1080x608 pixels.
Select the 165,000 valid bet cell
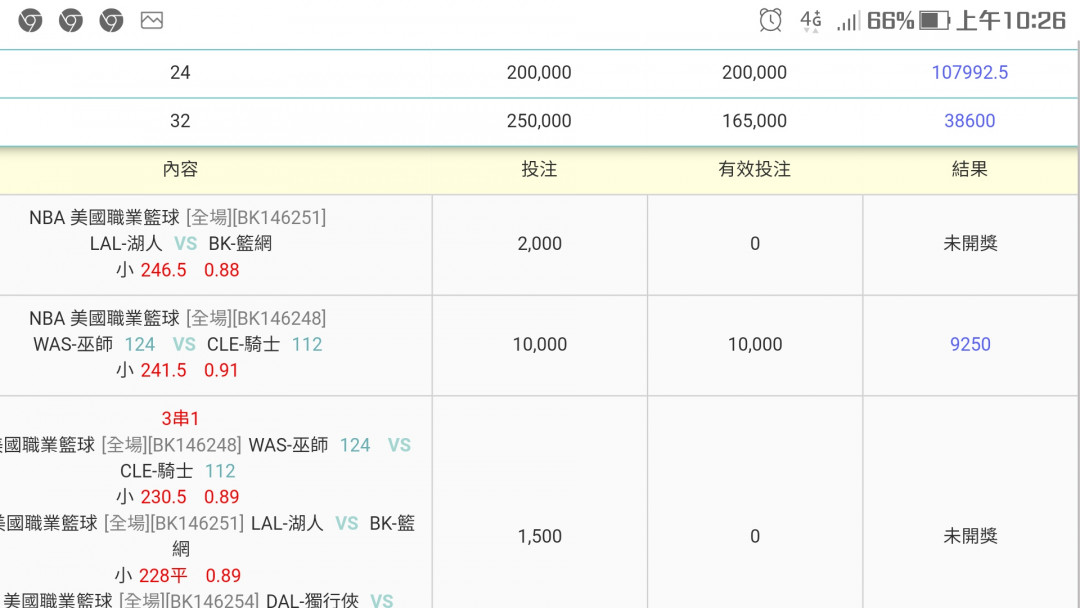point(755,120)
